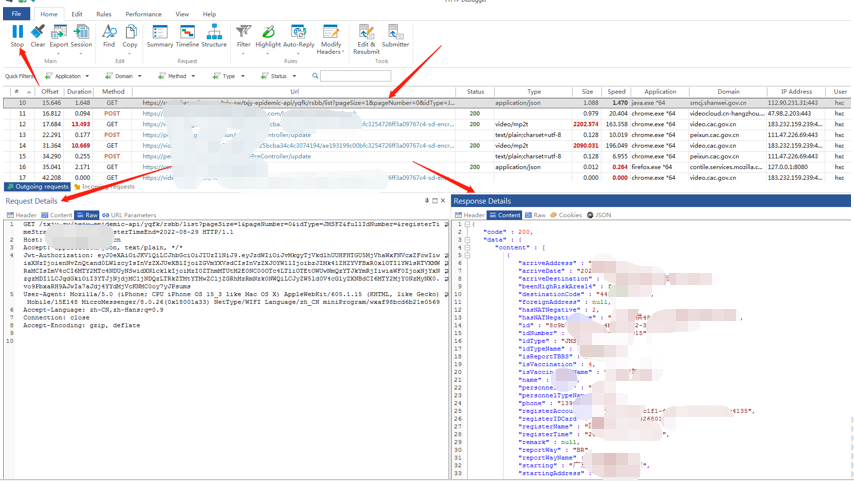Open the Performance ribbon tab
Image resolution: width=854 pixels, height=481 pixels.
[x=143, y=14]
